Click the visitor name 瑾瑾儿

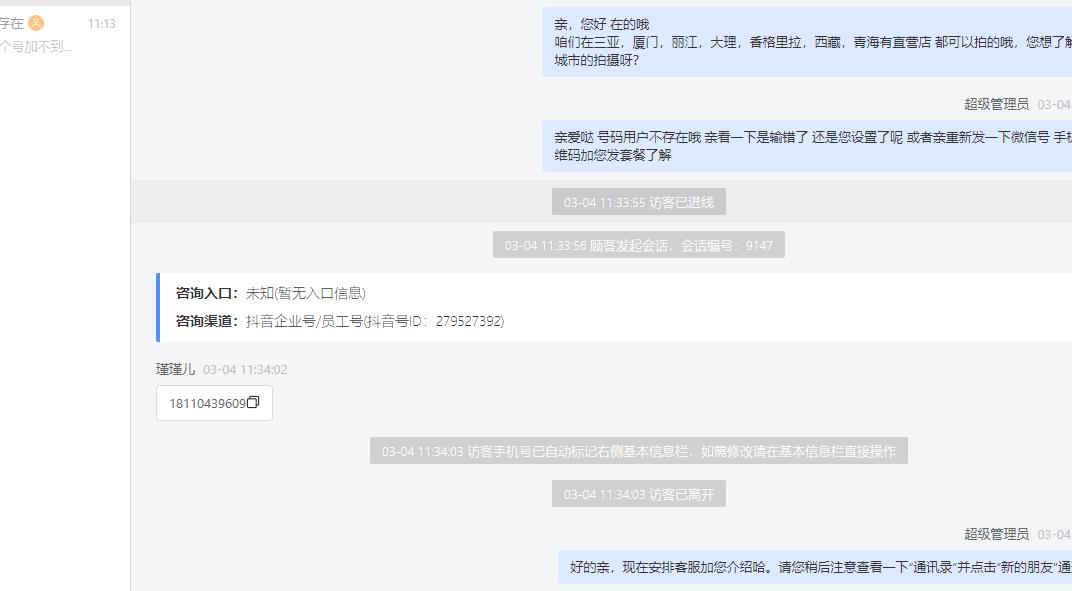pos(176,369)
